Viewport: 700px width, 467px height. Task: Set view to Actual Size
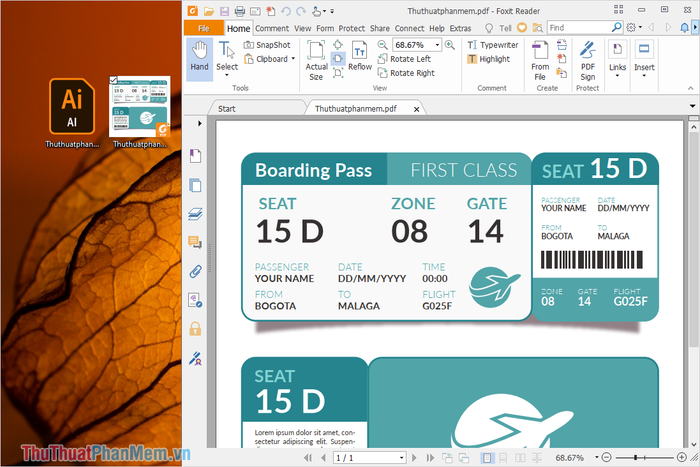coord(316,61)
